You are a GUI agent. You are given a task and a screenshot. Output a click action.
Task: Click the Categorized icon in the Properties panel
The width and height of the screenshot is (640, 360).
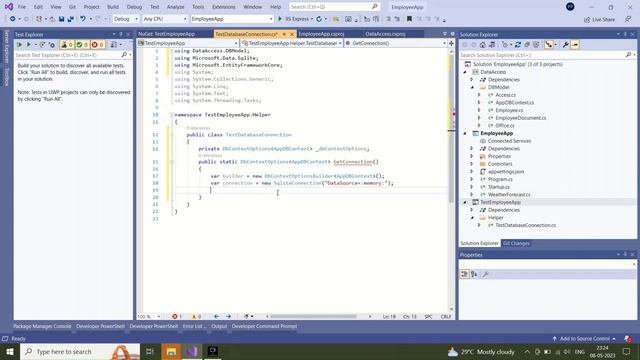[464, 274]
